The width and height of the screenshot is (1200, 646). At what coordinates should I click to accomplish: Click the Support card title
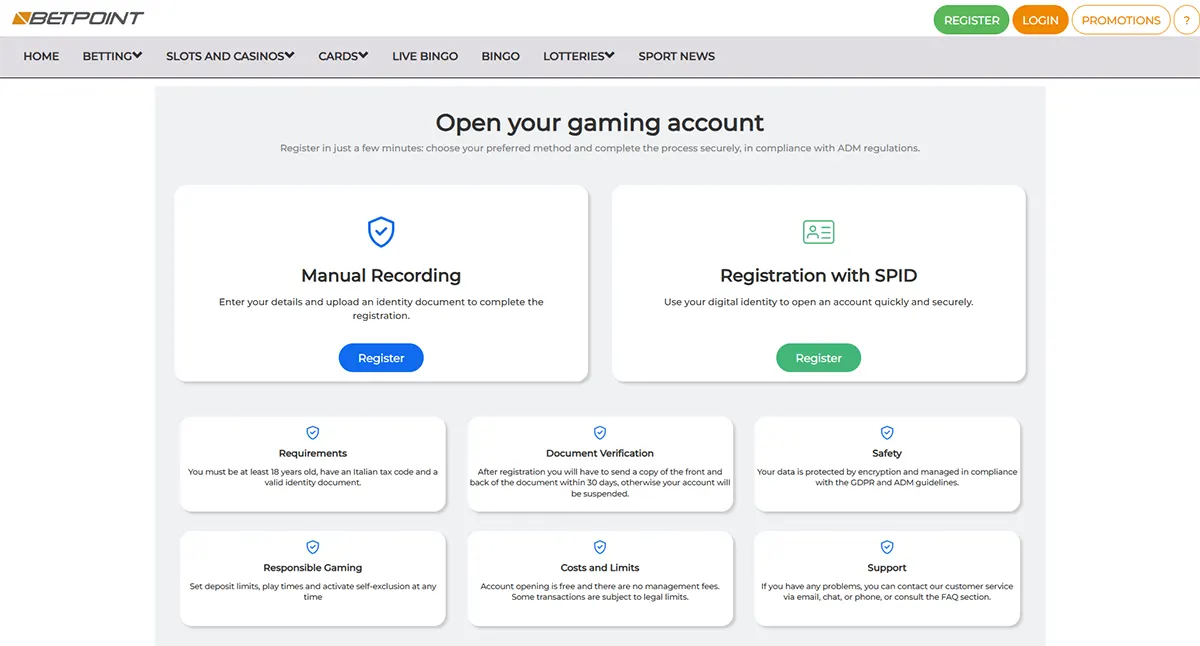(x=887, y=567)
